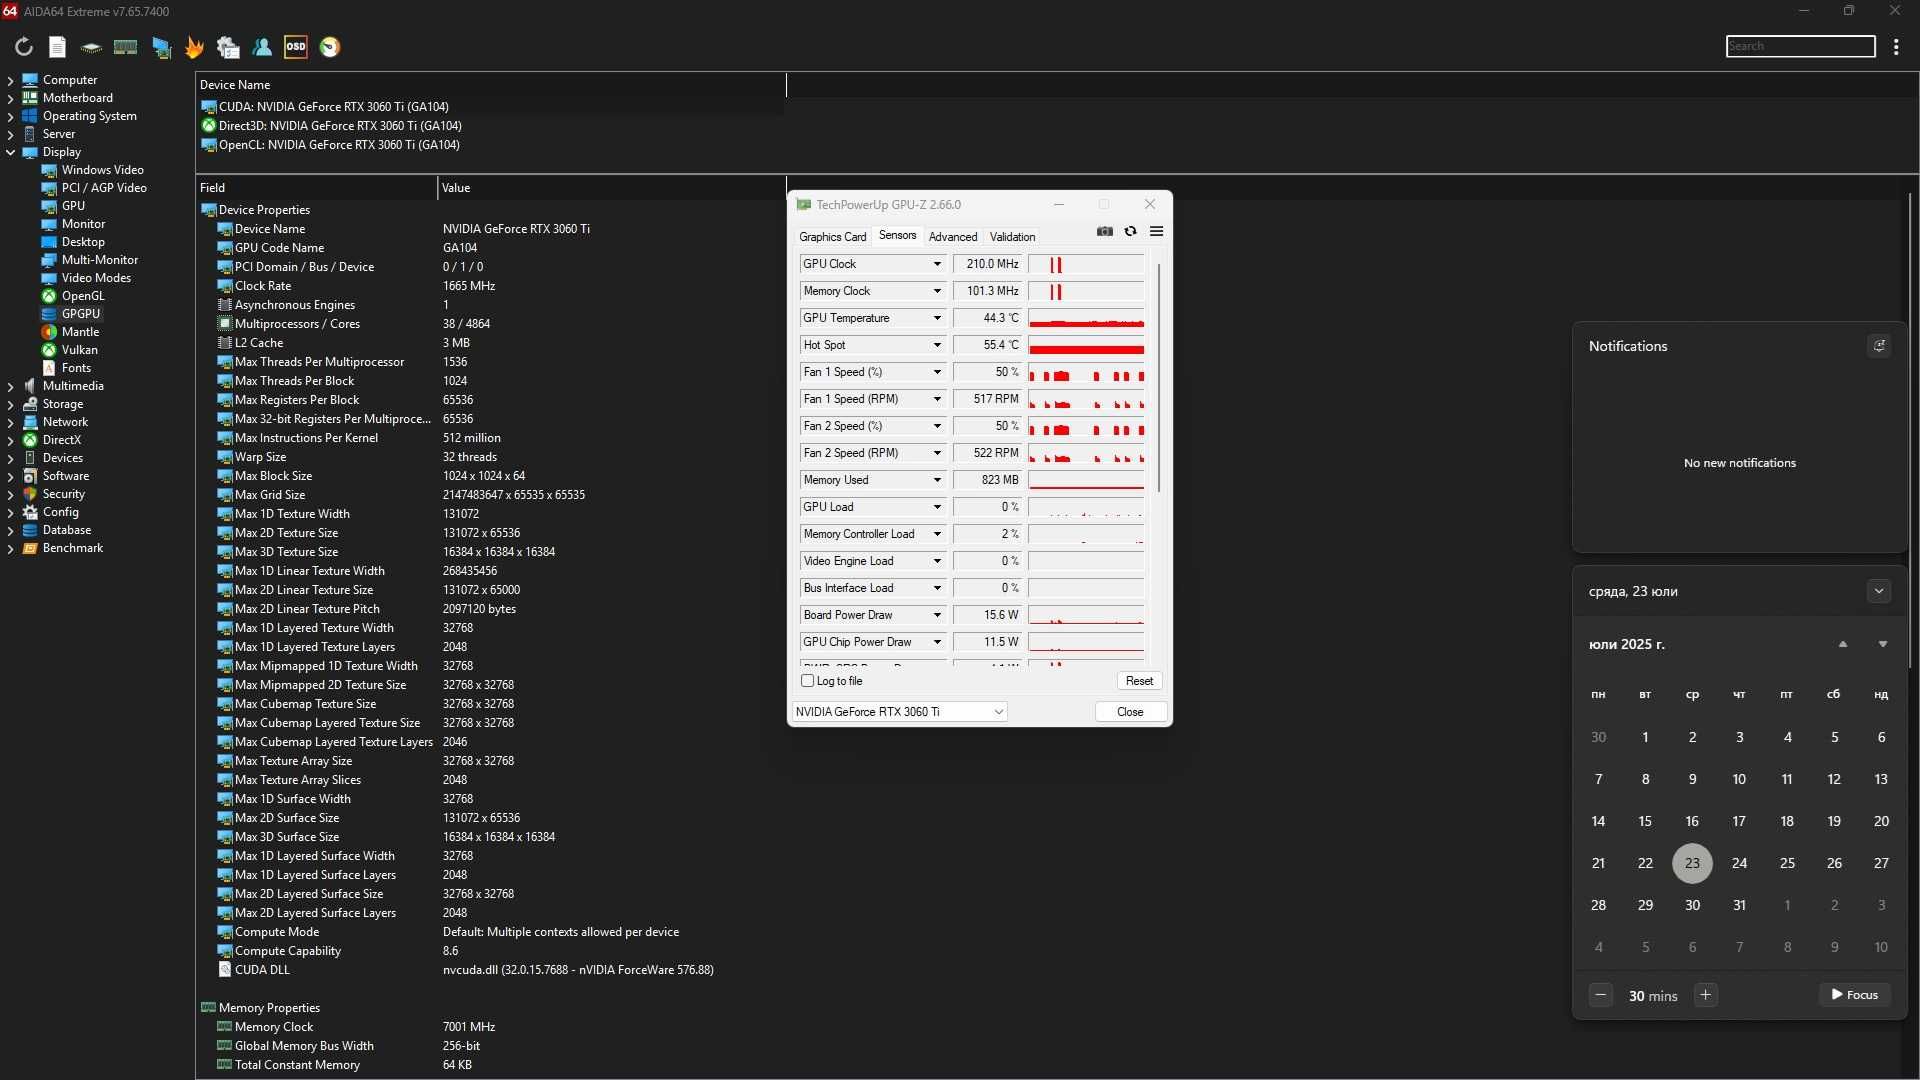
Task: Click the GPU Temperature sensor graph
Action: tap(1086, 318)
